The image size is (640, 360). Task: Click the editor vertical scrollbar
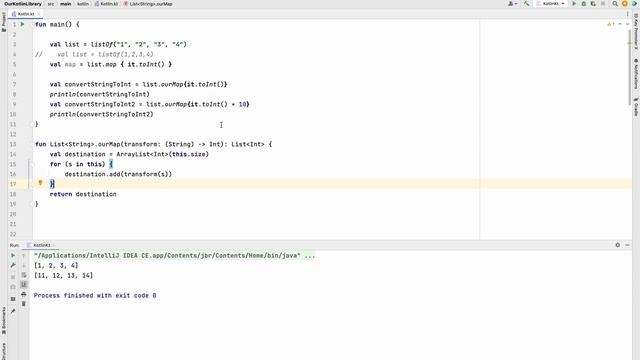pos(630,67)
